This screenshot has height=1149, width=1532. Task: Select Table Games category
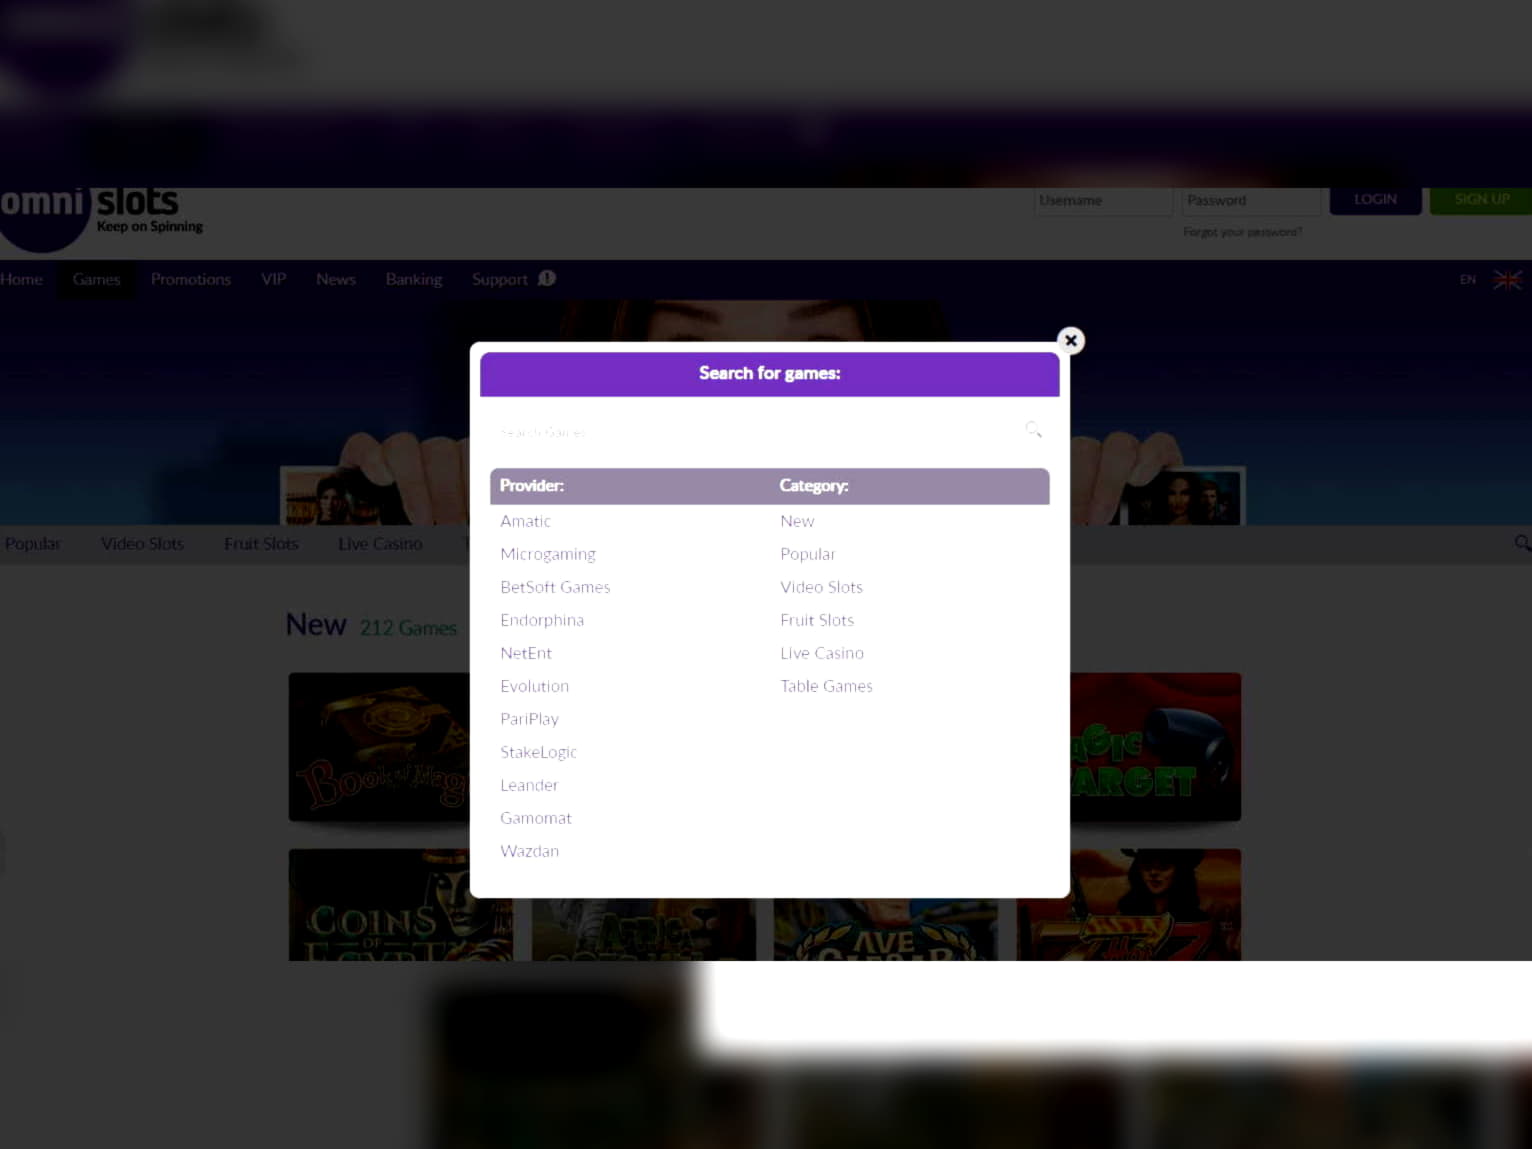827,686
